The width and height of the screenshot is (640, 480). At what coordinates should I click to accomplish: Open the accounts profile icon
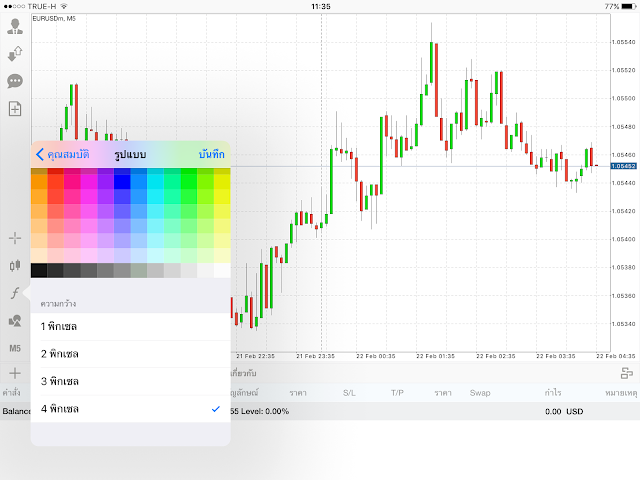15,26
